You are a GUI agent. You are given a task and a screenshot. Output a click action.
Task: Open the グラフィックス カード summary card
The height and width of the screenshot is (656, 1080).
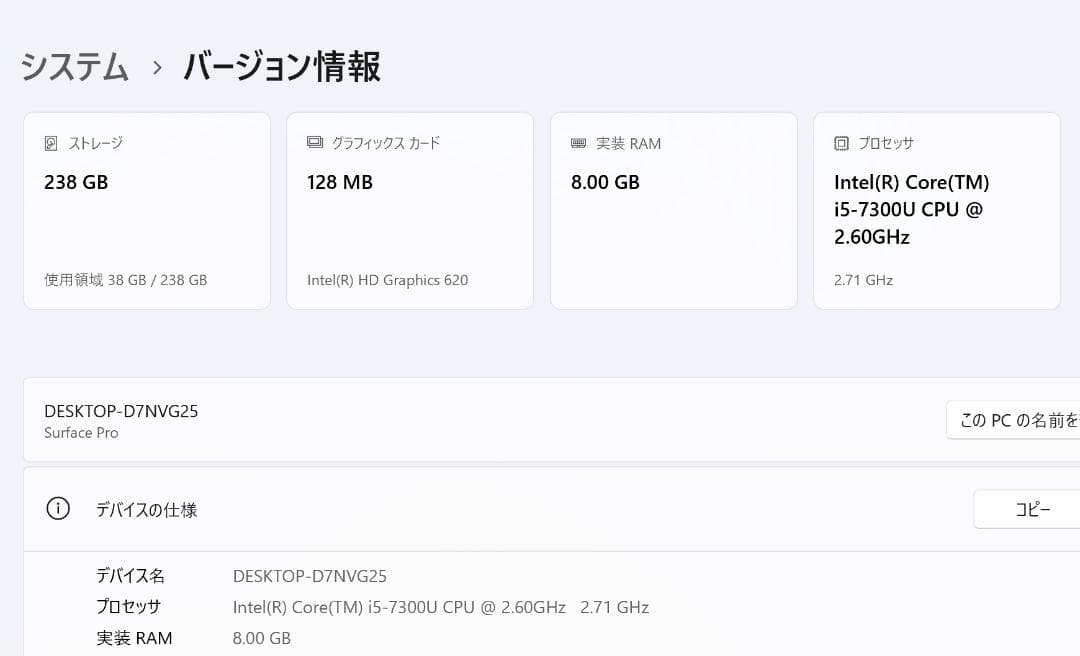[410, 210]
